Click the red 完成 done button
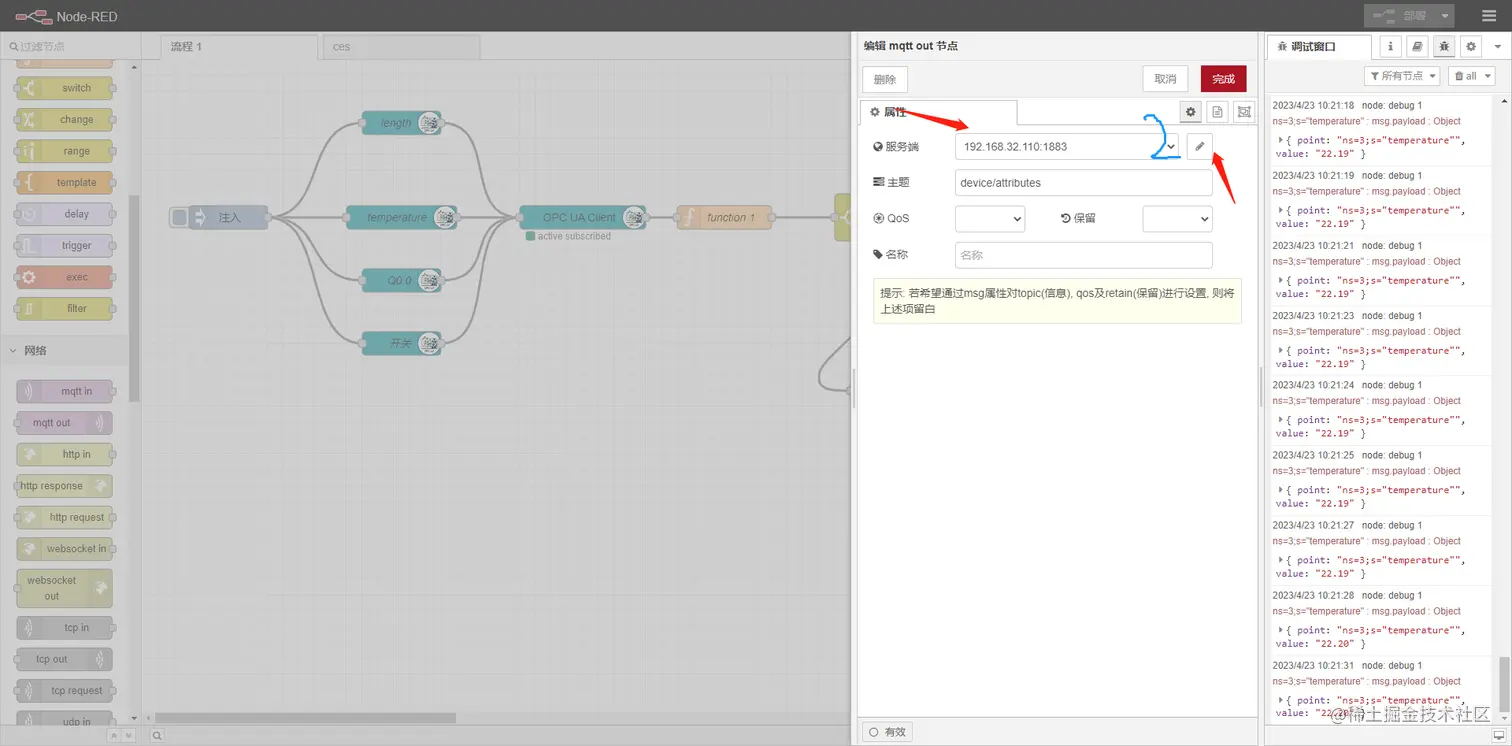 pyautogui.click(x=1223, y=79)
